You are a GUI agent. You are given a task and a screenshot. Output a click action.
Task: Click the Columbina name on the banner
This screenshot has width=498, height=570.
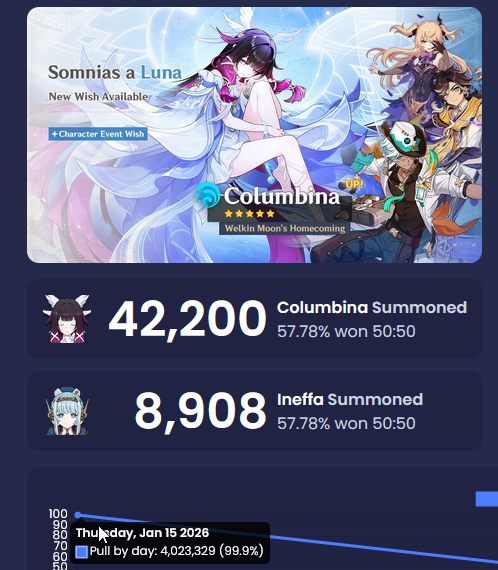click(282, 196)
